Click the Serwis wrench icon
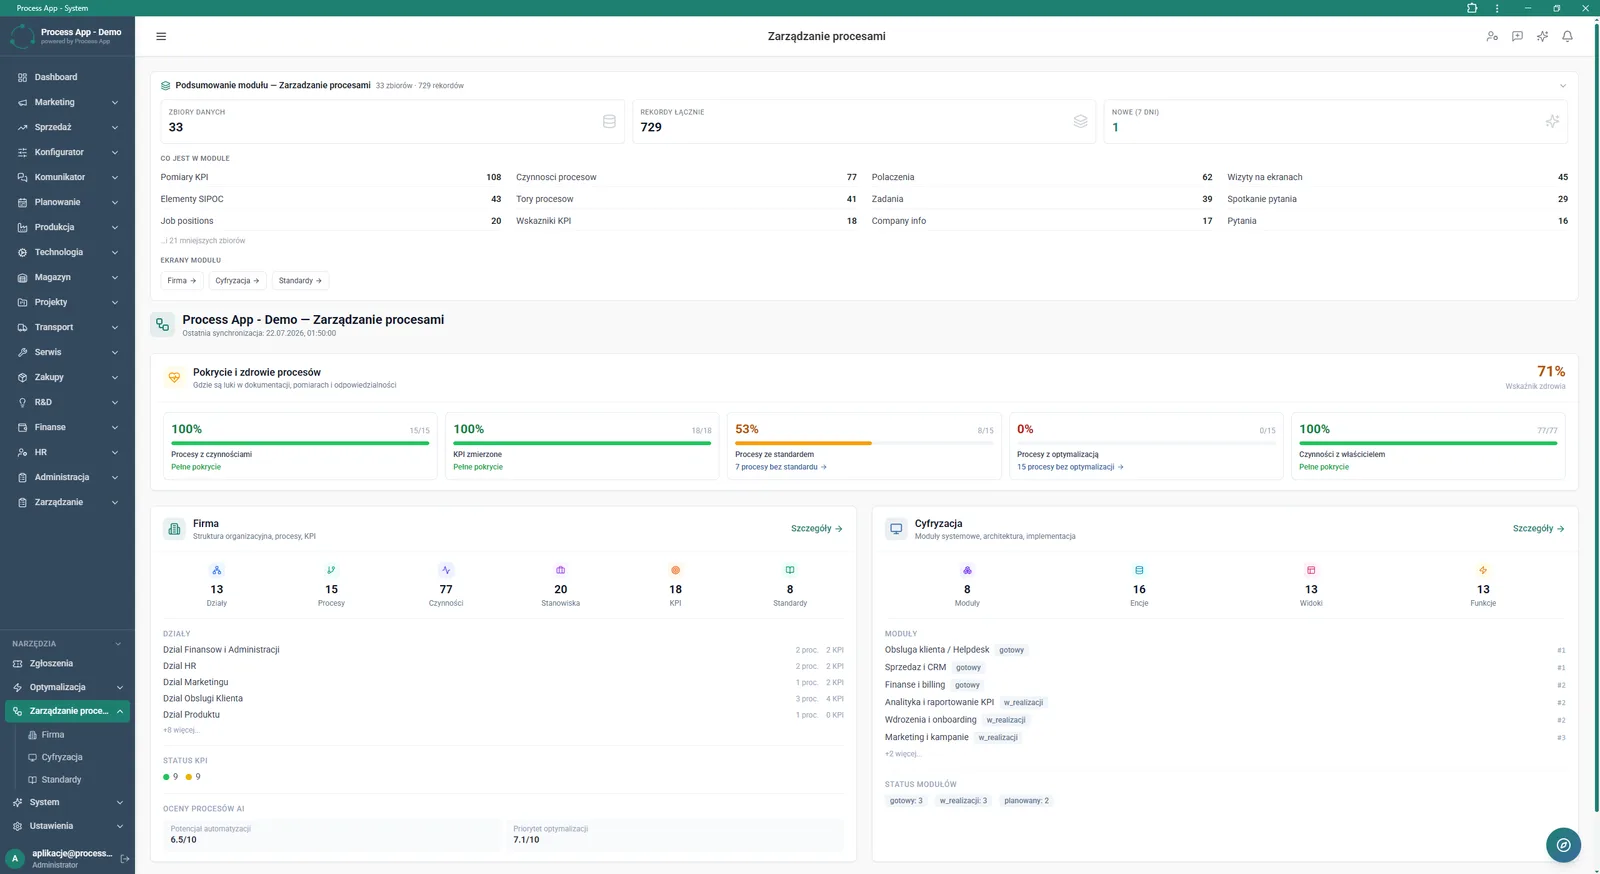This screenshot has height=874, width=1600. point(22,352)
